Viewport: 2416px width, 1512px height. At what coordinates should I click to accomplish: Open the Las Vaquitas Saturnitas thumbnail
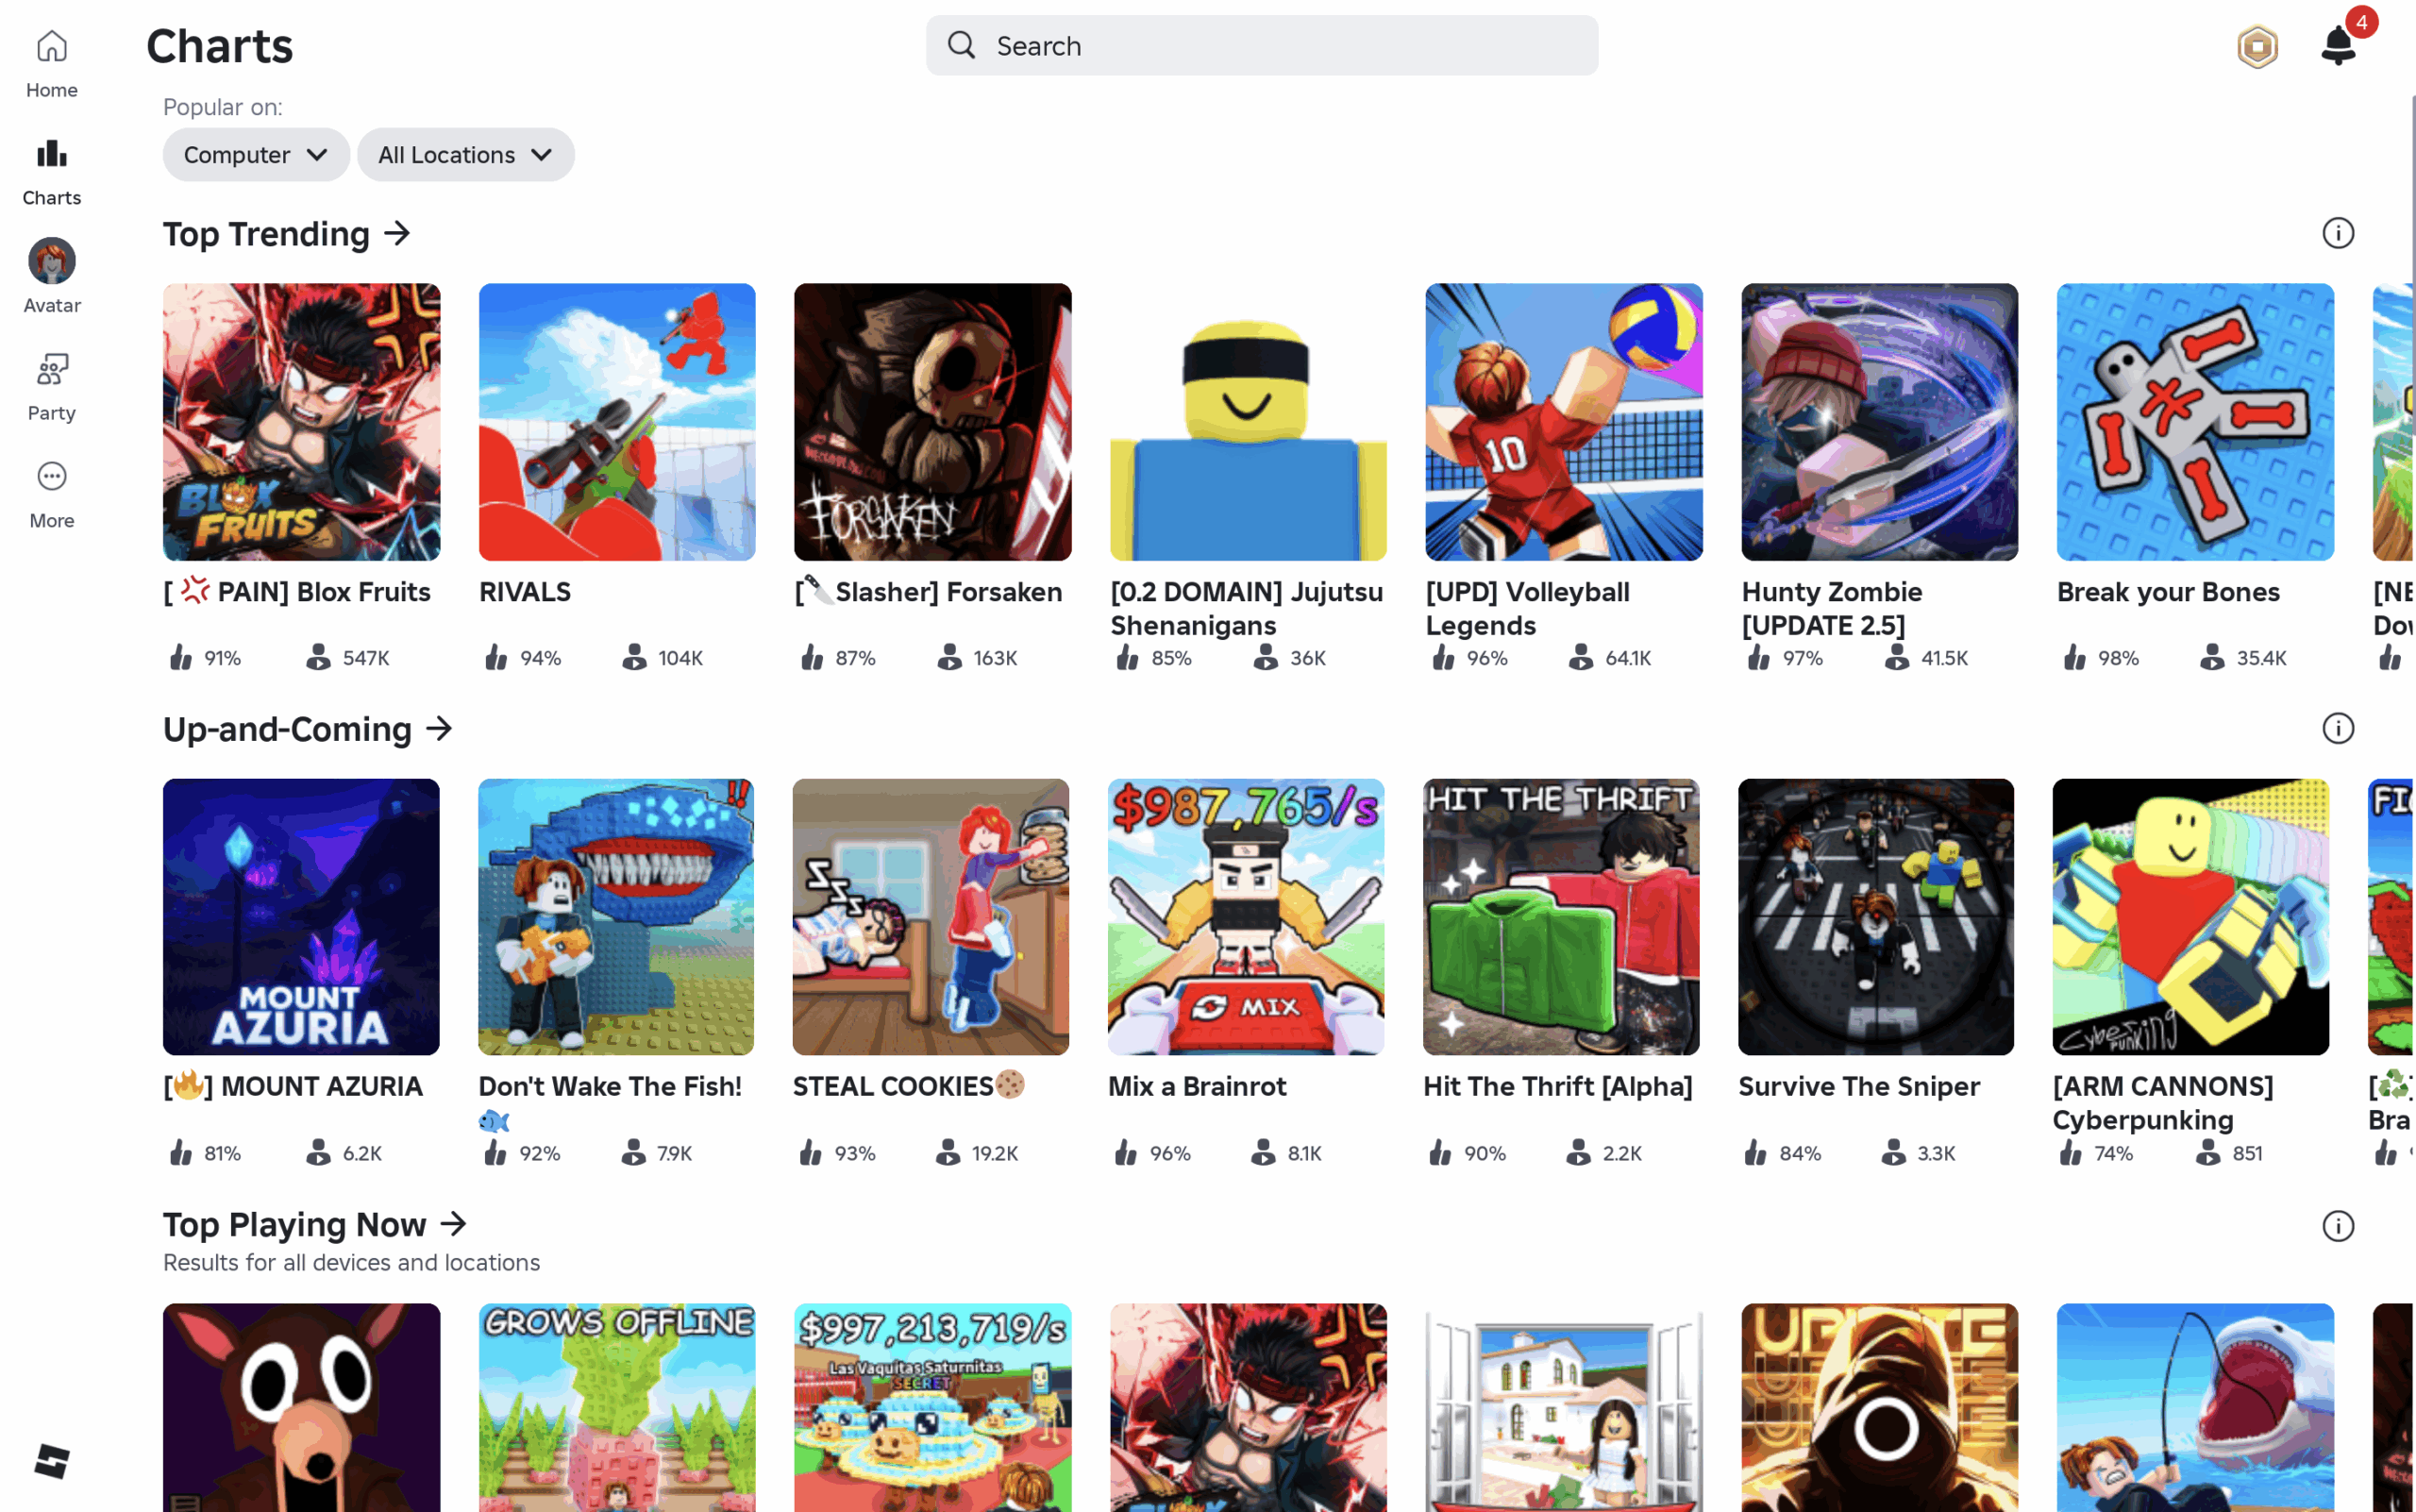pos(933,1407)
